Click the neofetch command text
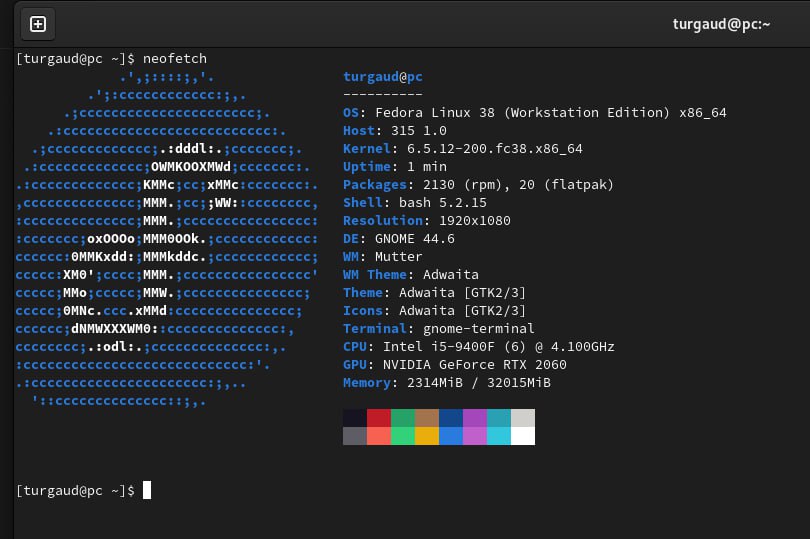Image resolution: width=810 pixels, height=539 pixels. (x=175, y=58)
